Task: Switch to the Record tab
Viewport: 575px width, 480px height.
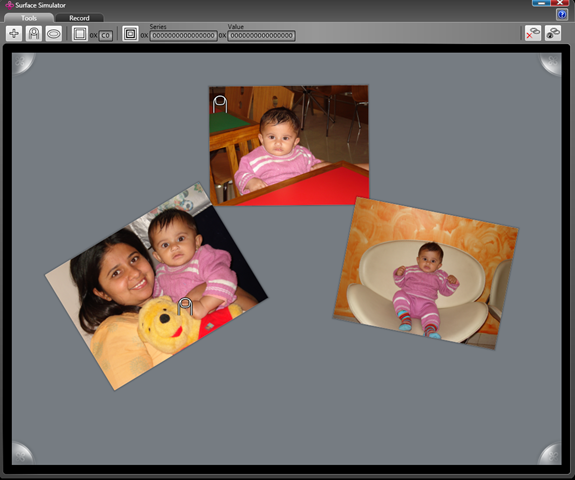Action: coord(79,18)
